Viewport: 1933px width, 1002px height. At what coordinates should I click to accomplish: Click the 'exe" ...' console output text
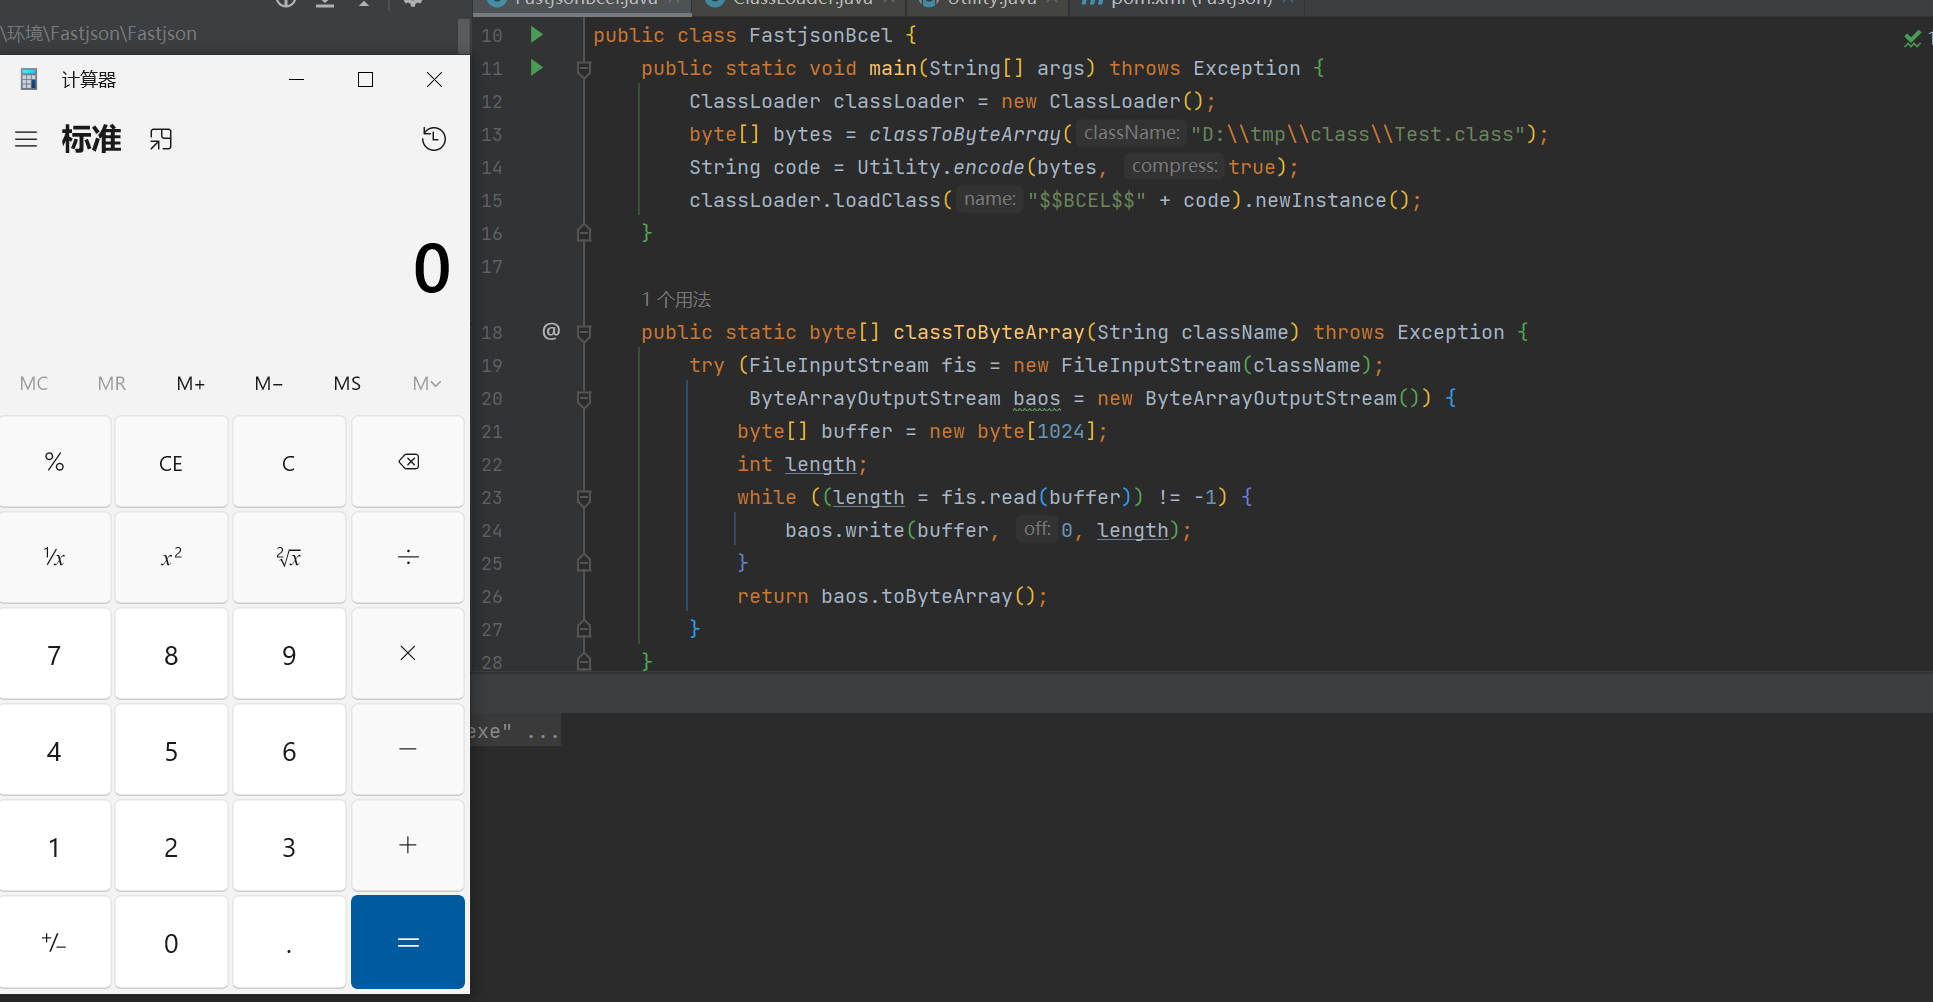514,731
